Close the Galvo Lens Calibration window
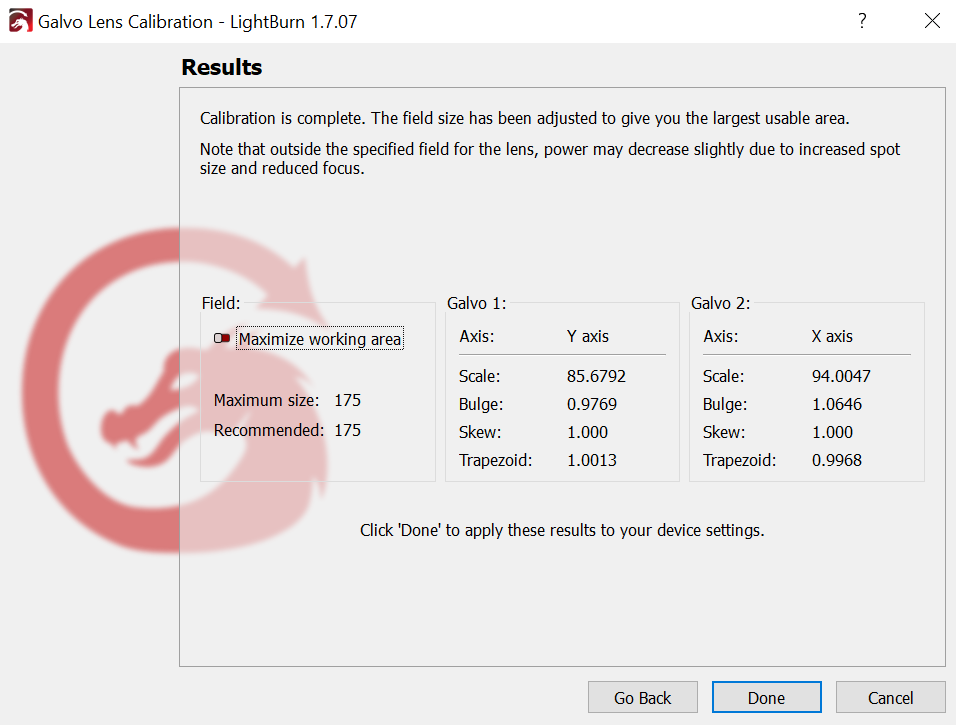This screenshot has width=956, height=725. pos(932,21)
